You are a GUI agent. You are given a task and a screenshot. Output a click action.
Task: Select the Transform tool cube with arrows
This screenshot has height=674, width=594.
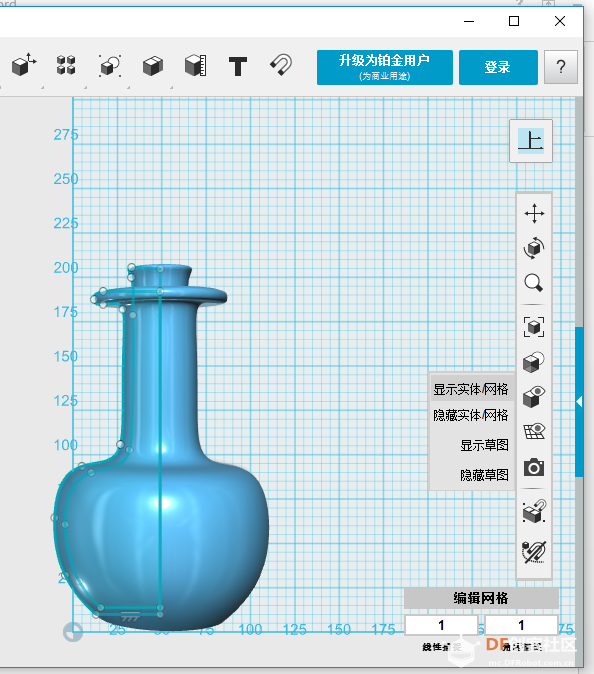24,65
